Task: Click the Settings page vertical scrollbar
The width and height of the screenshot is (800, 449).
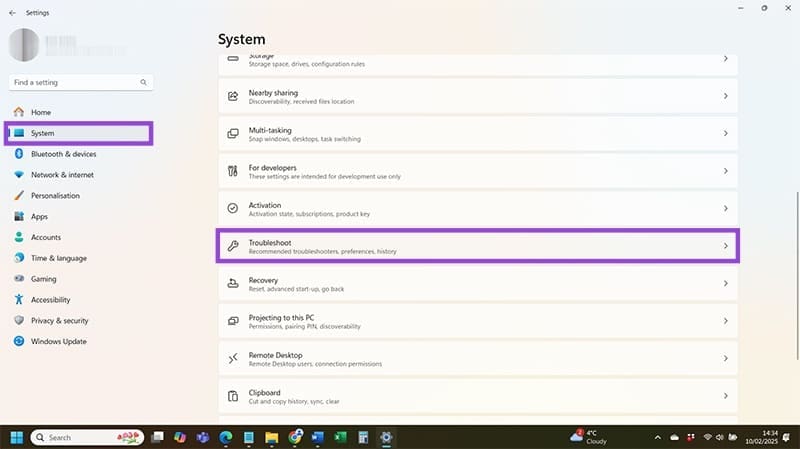Action: tap(797, 276)
